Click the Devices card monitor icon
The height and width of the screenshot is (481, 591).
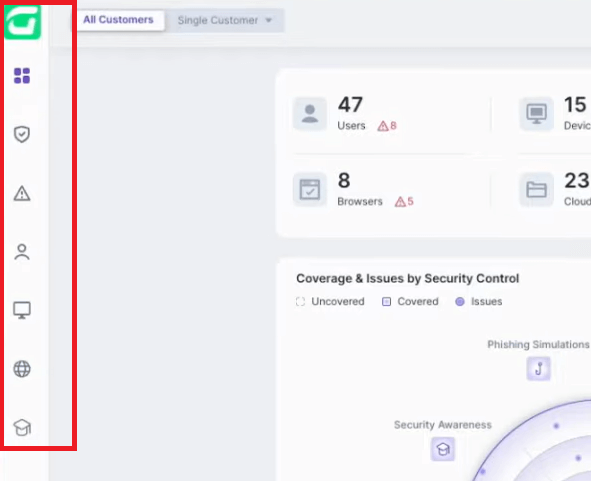pos(536,114)
